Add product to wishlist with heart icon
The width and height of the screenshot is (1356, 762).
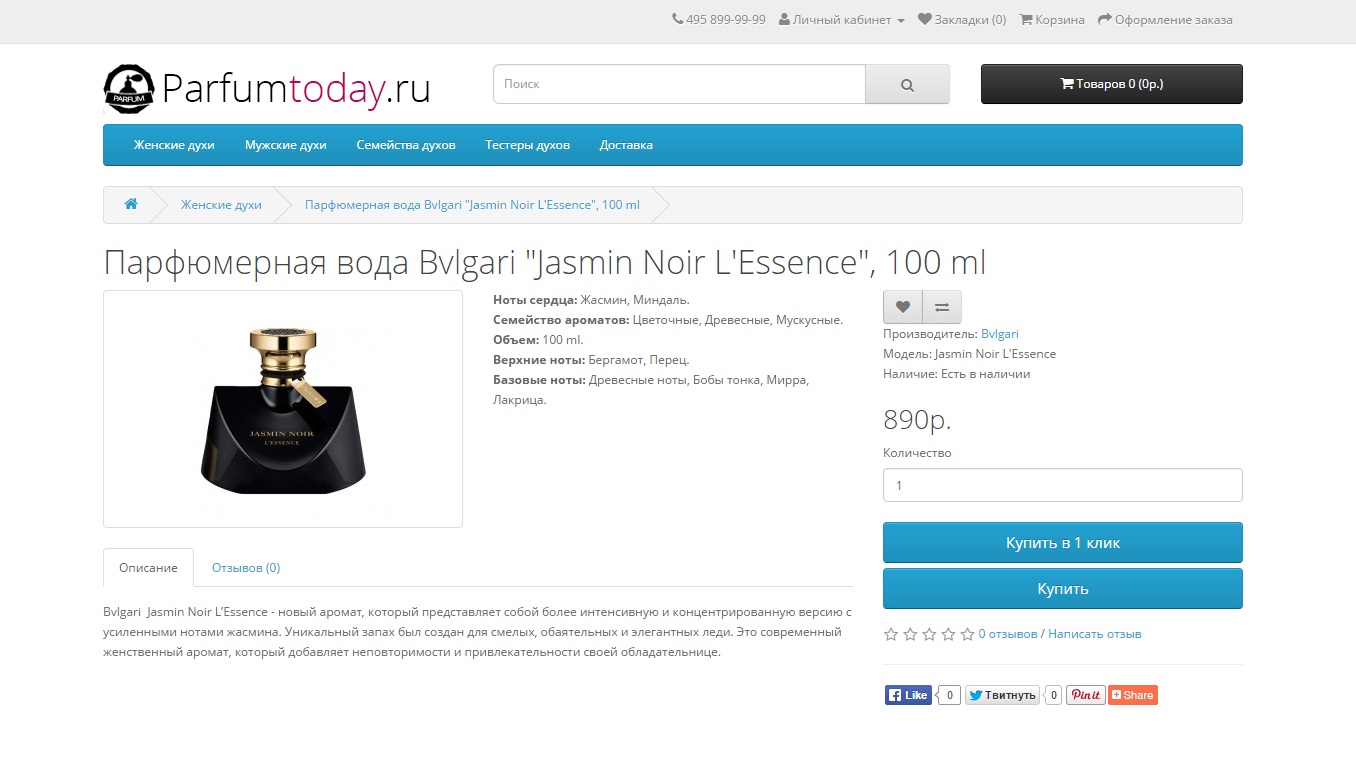pyautogui.click(x=903, y=307)
